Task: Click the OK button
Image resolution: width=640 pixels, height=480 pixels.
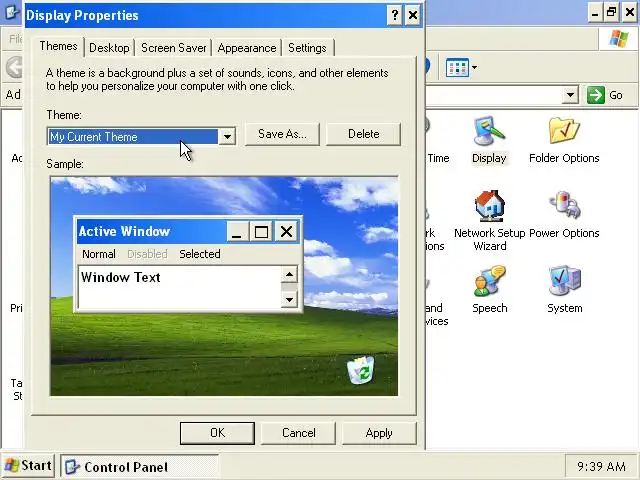Action: point(217,433)
